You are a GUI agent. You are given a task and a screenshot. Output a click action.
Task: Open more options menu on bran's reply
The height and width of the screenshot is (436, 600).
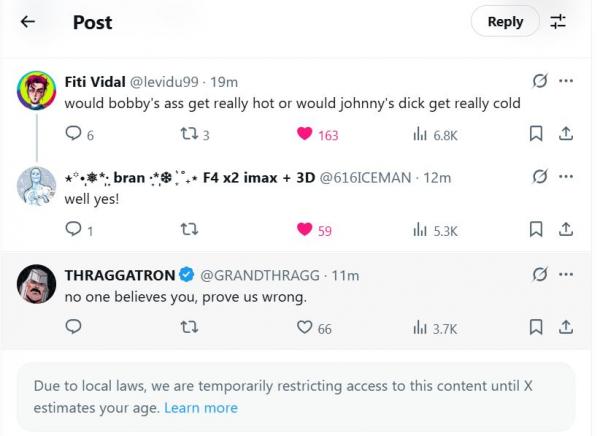click(566, 176)
